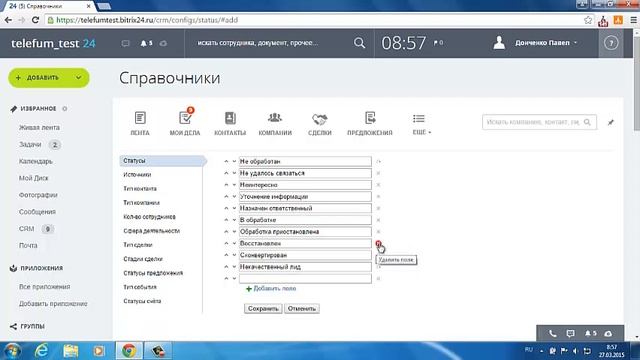
Task: Open Задачи in sidebar
Action: (30, 144)
